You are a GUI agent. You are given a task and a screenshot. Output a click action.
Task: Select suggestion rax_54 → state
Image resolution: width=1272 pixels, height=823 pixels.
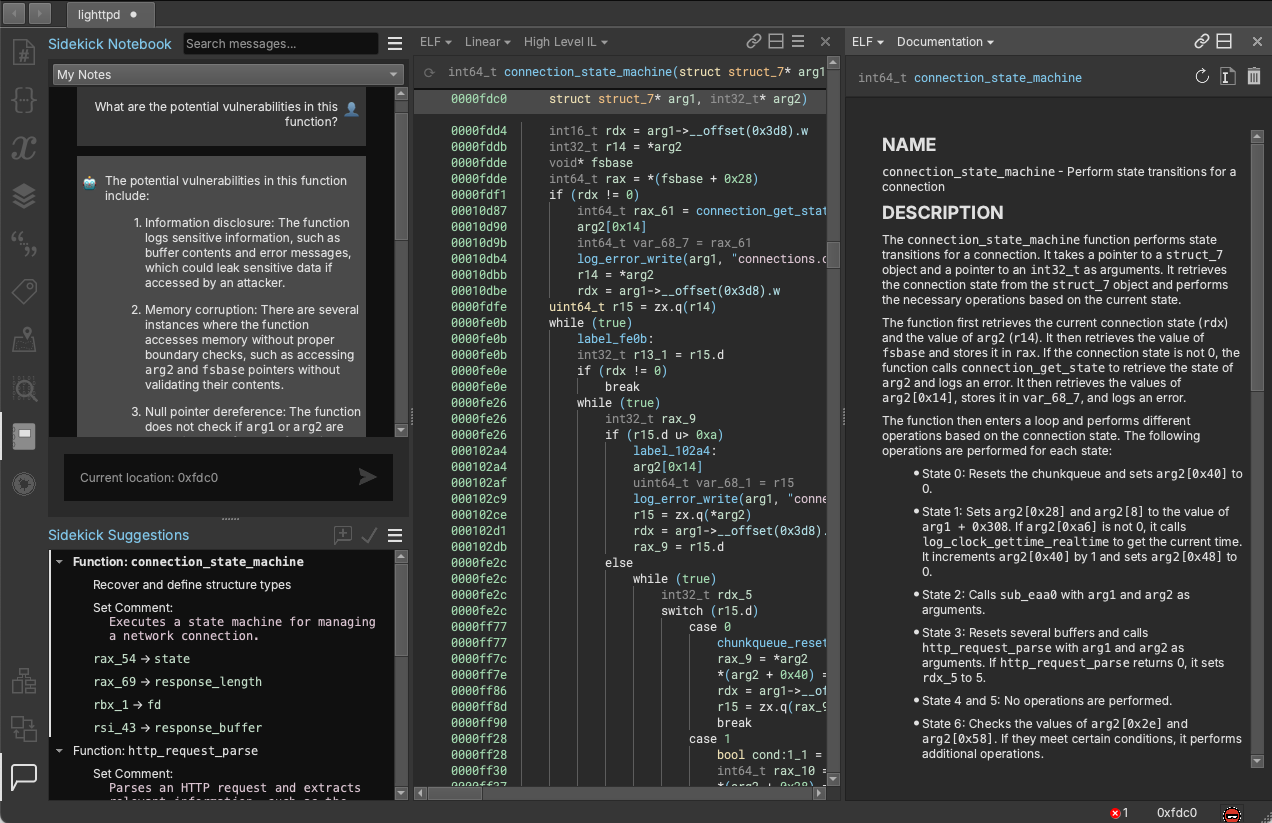coord(142,659)
